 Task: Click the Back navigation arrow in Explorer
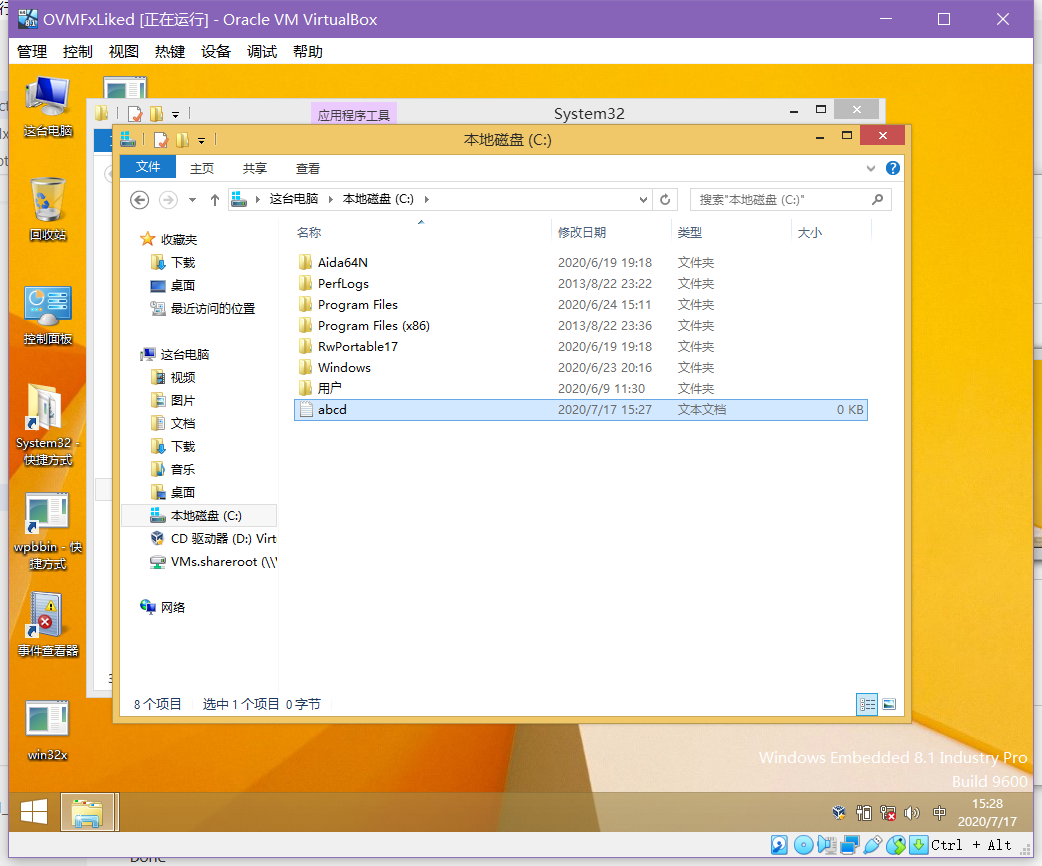pyautogui.click(x=140, y=200)
